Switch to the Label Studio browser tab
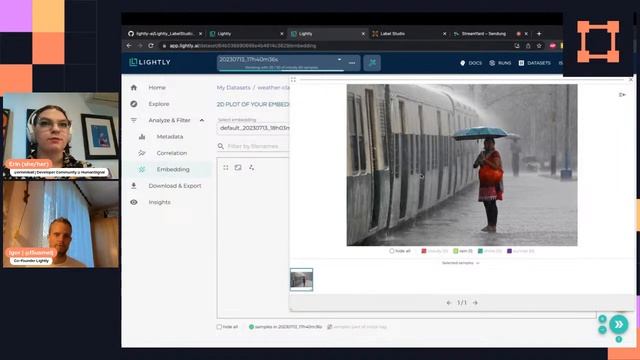640x360 pixels. (409, 34)
